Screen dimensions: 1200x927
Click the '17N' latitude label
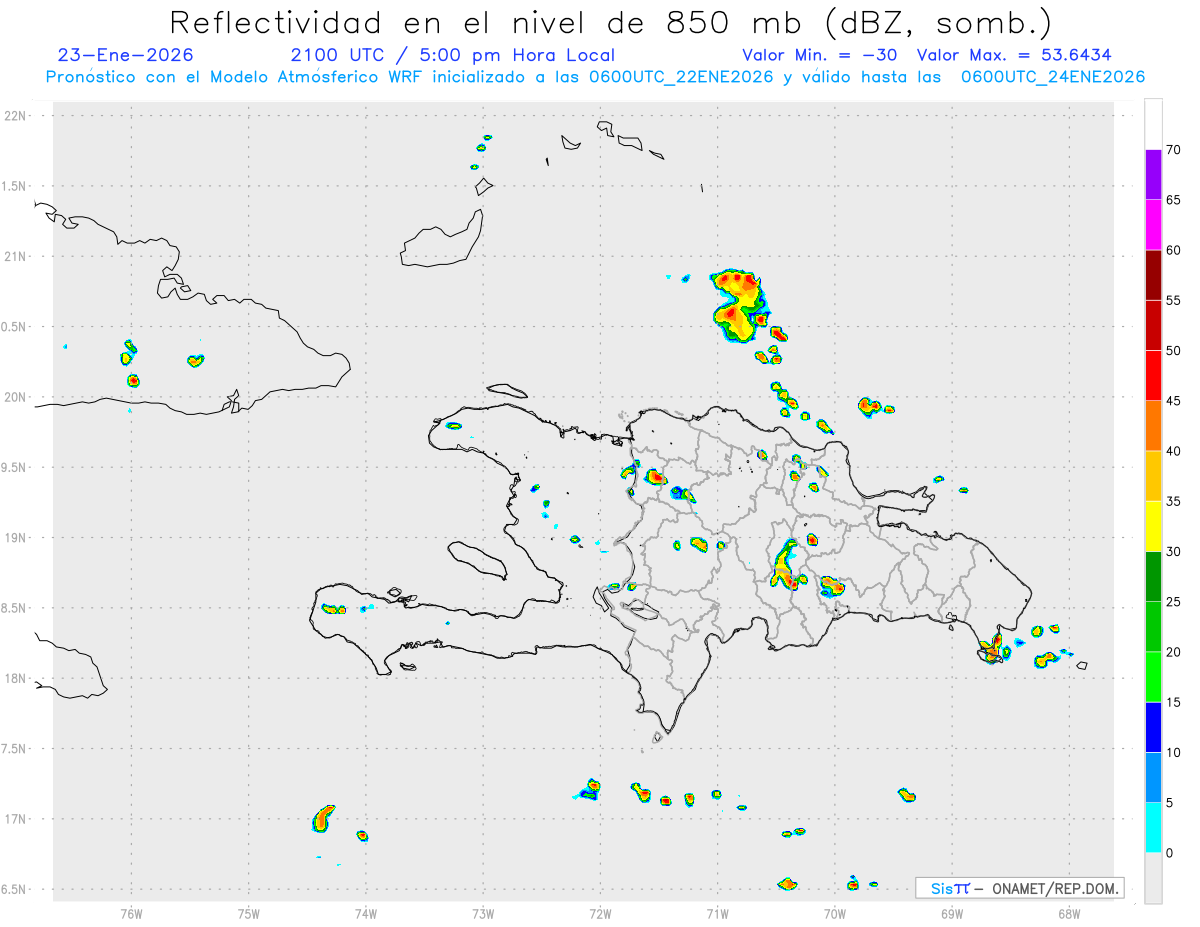point(17,819)
